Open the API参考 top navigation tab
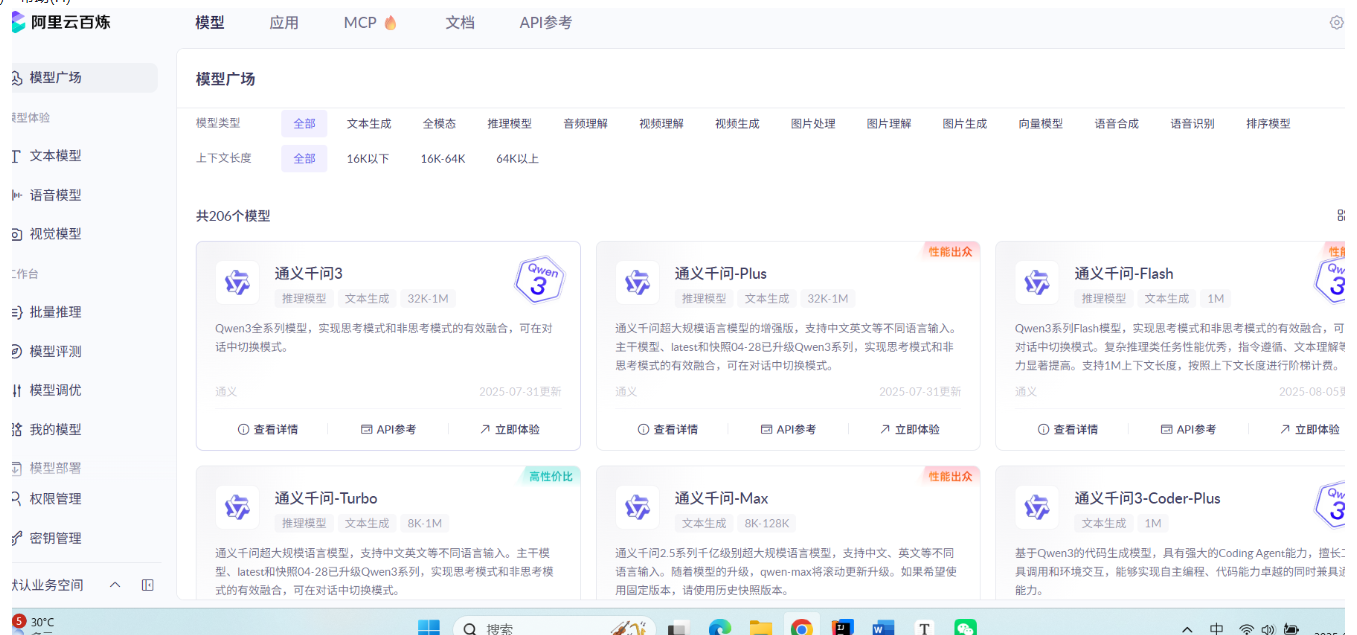The image size is (1357, 635). point(546,22)
